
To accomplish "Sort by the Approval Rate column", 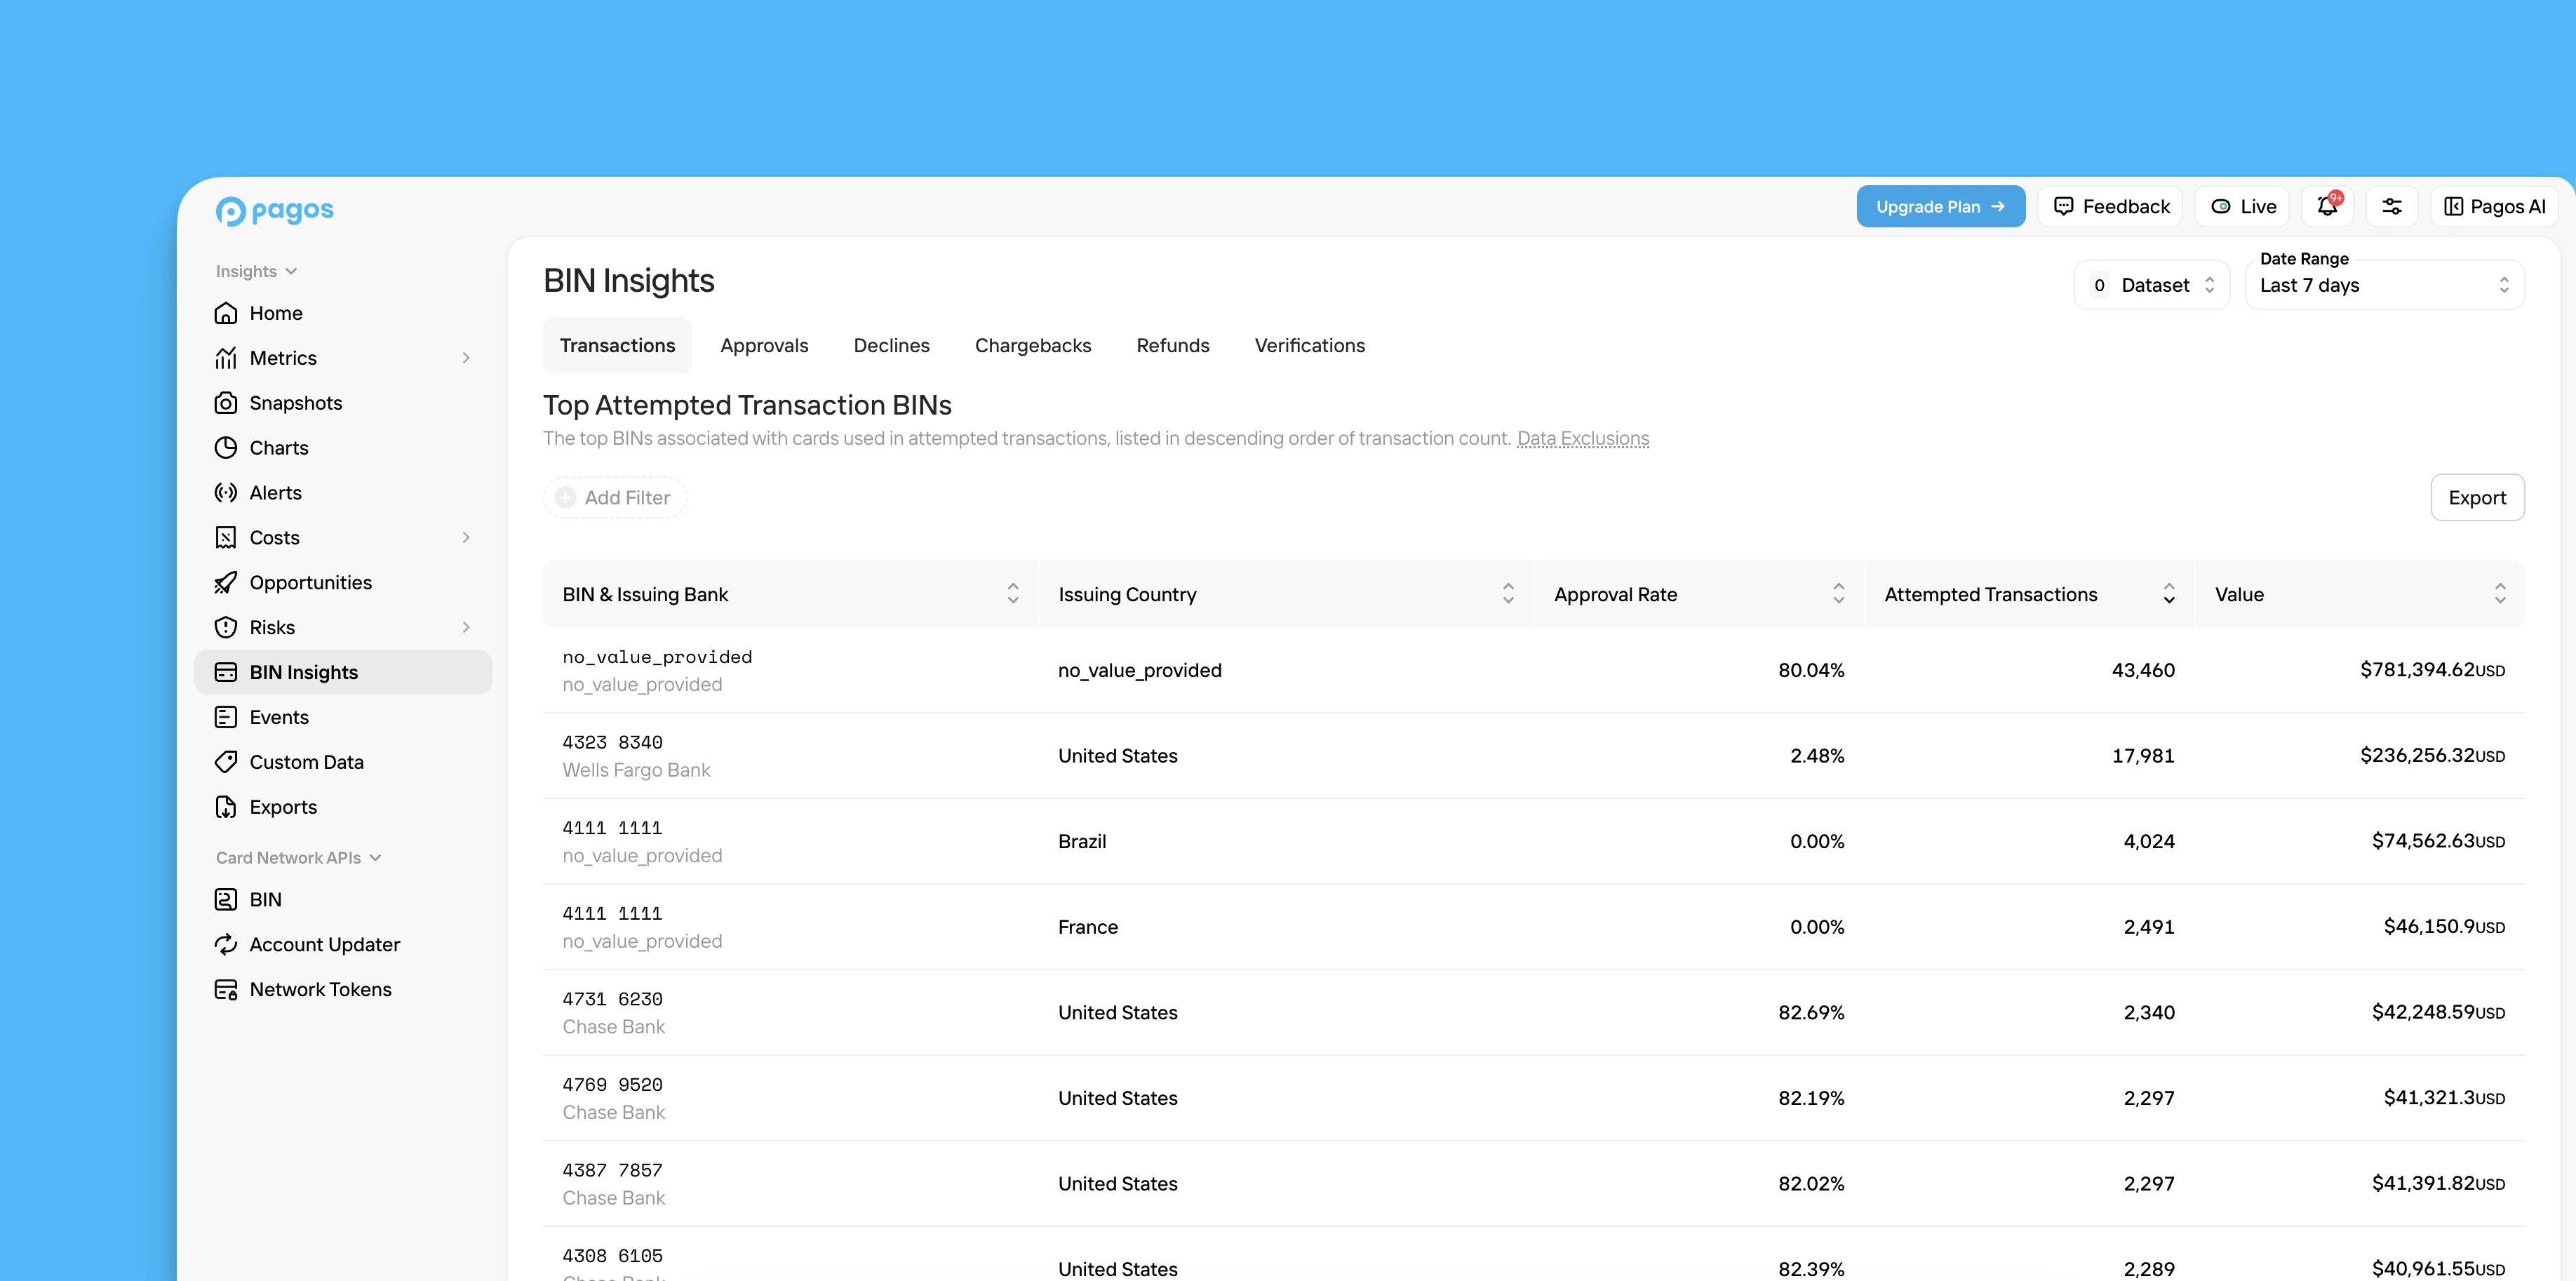I will pos(1838,593).
